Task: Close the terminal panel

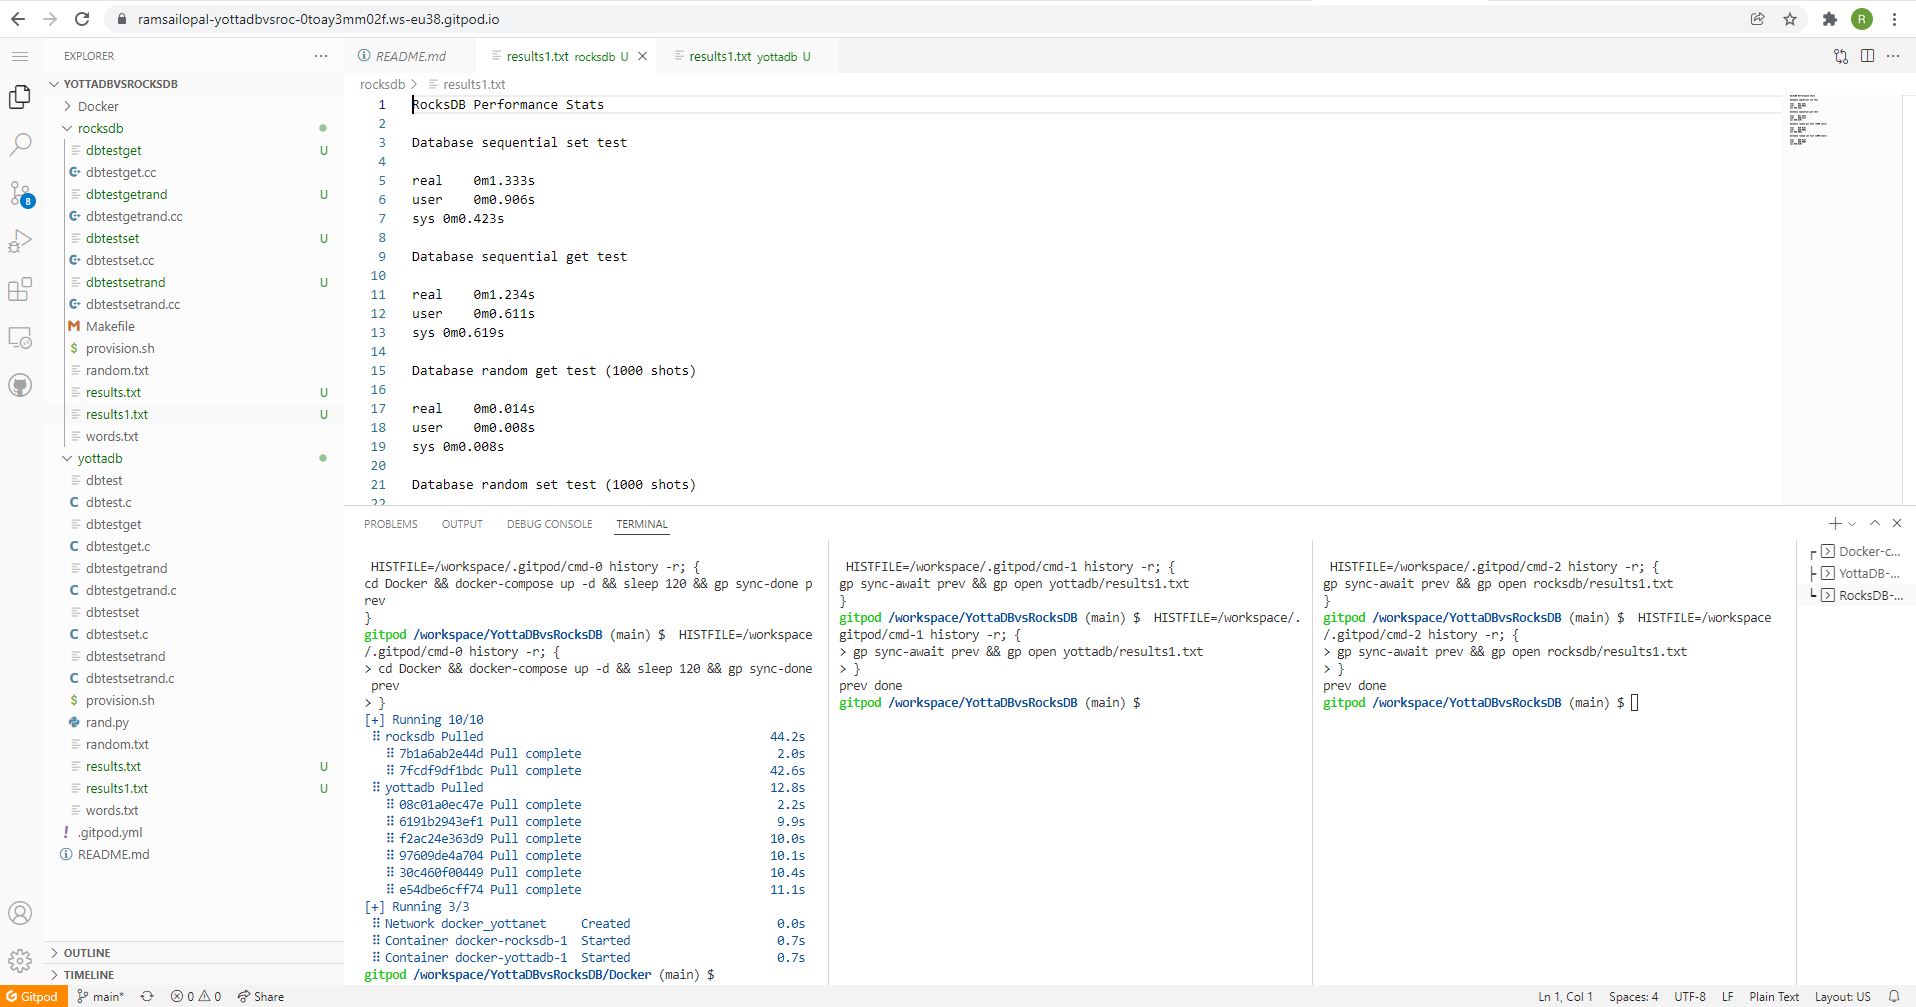Action: click(x=1897, y=523)
